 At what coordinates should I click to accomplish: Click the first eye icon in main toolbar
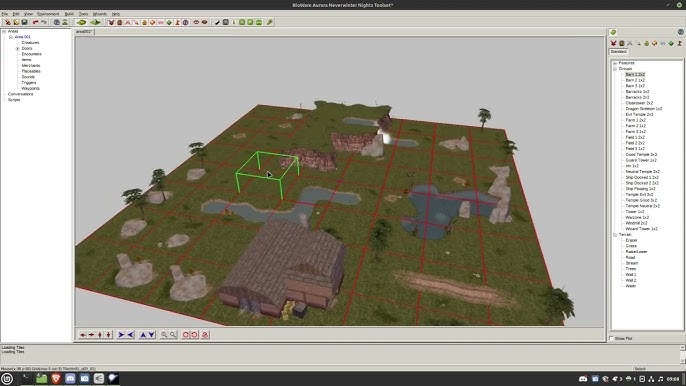pyautogui.click(x=196, y=22)
